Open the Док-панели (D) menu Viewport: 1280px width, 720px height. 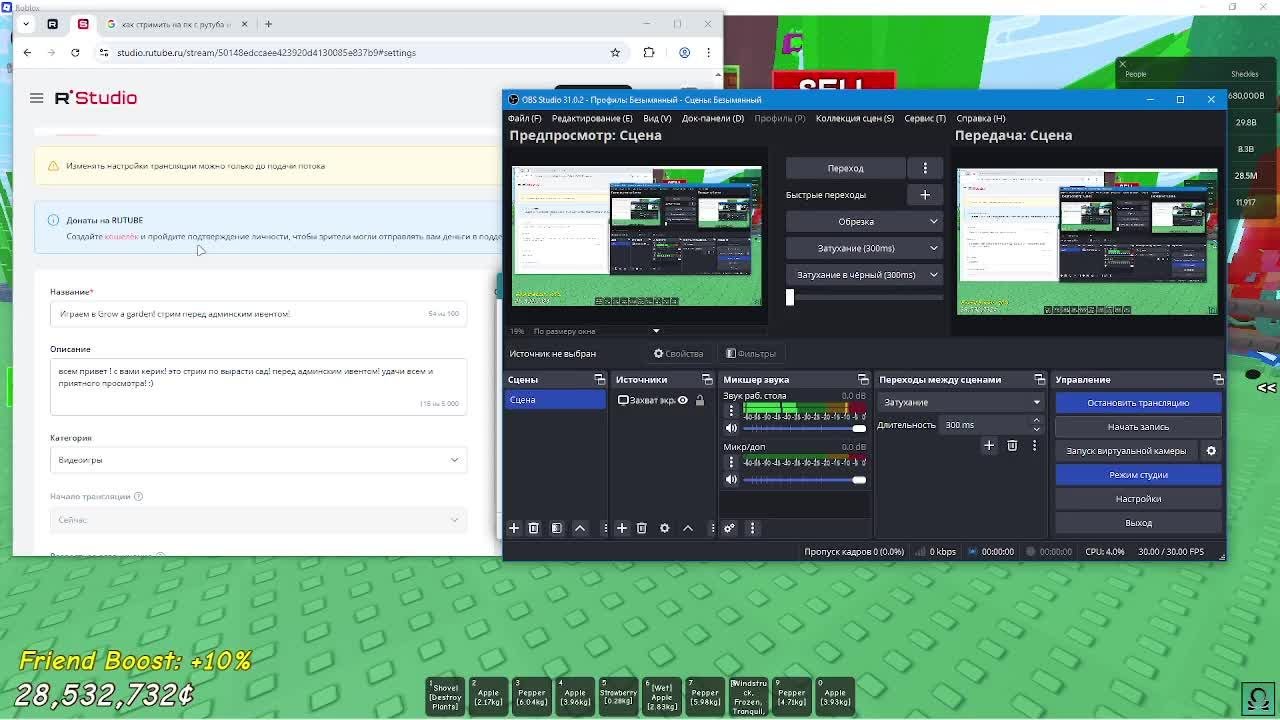[x=713, y=118]
